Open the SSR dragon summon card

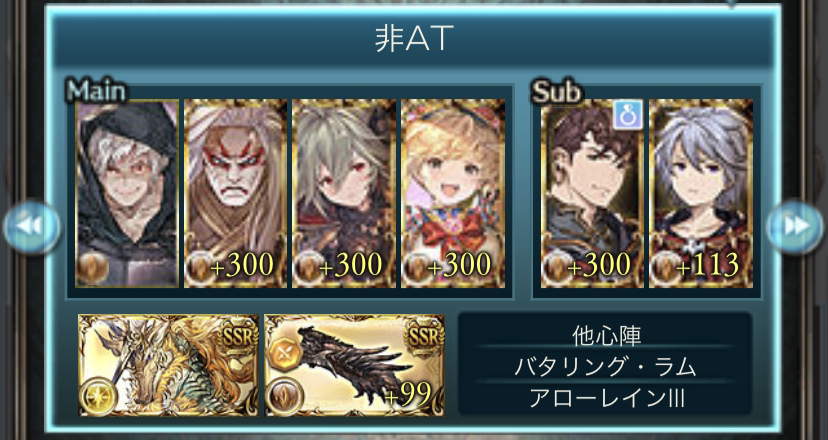pos(168,365)
